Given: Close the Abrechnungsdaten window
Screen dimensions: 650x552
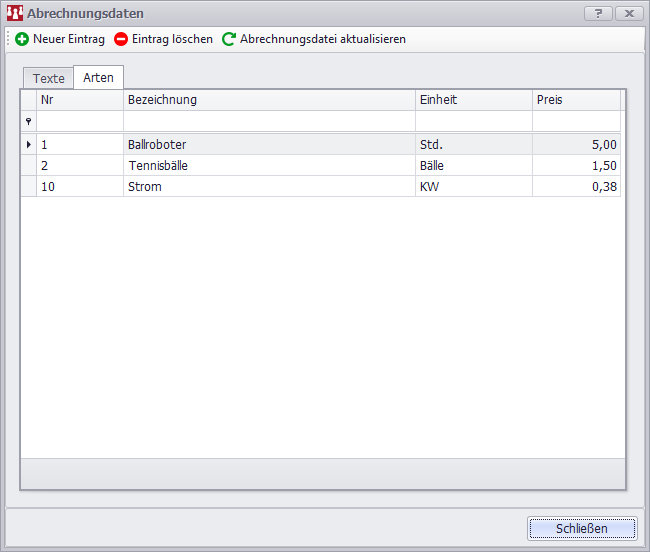Looking at the screenshot, I should tap(629, 14).
